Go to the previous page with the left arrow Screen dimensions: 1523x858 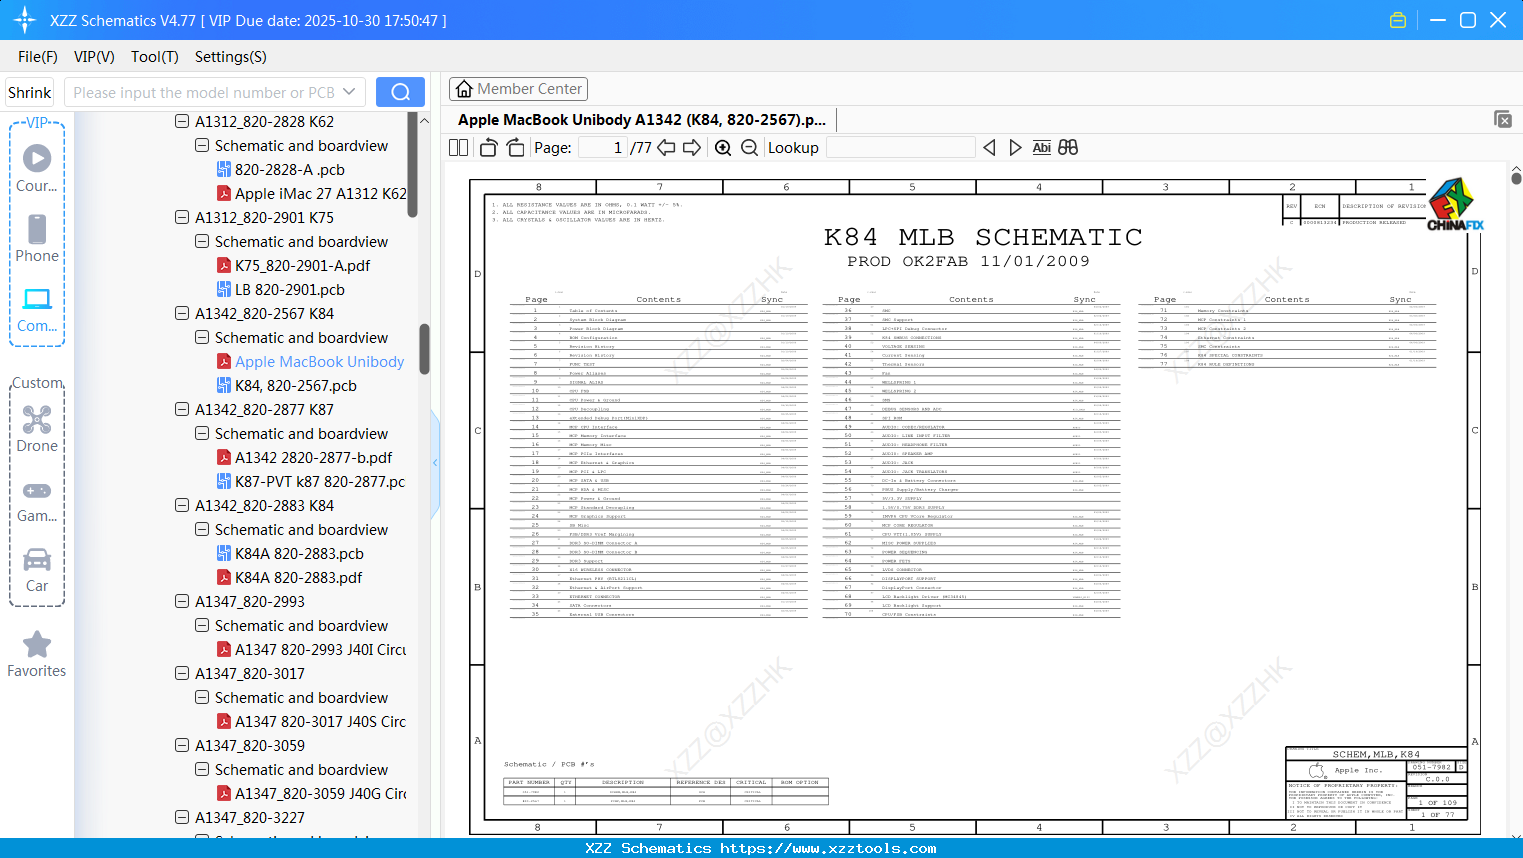[x=666, y=147]
